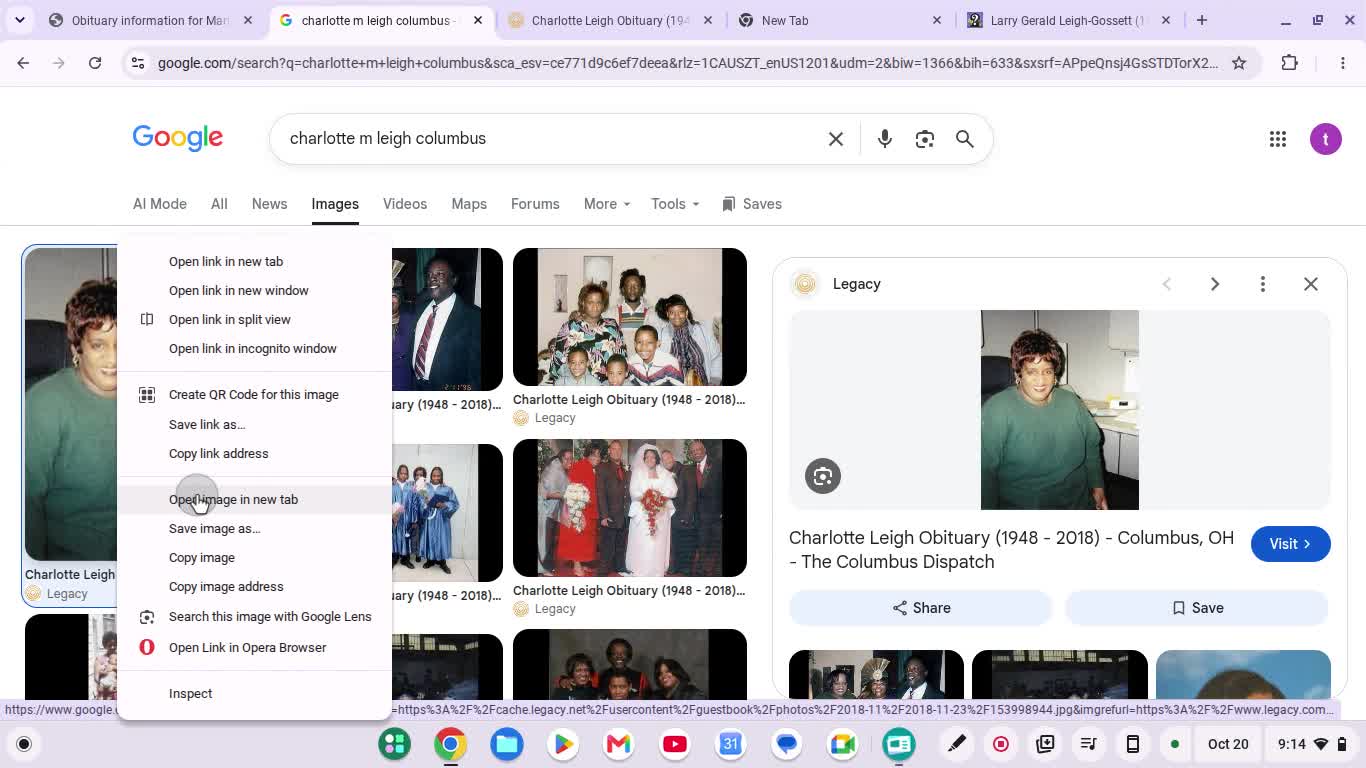Open the Google apps grid
This screenshot has height=768, width=1366.
pyautogui.click(x=1278, y=139)
